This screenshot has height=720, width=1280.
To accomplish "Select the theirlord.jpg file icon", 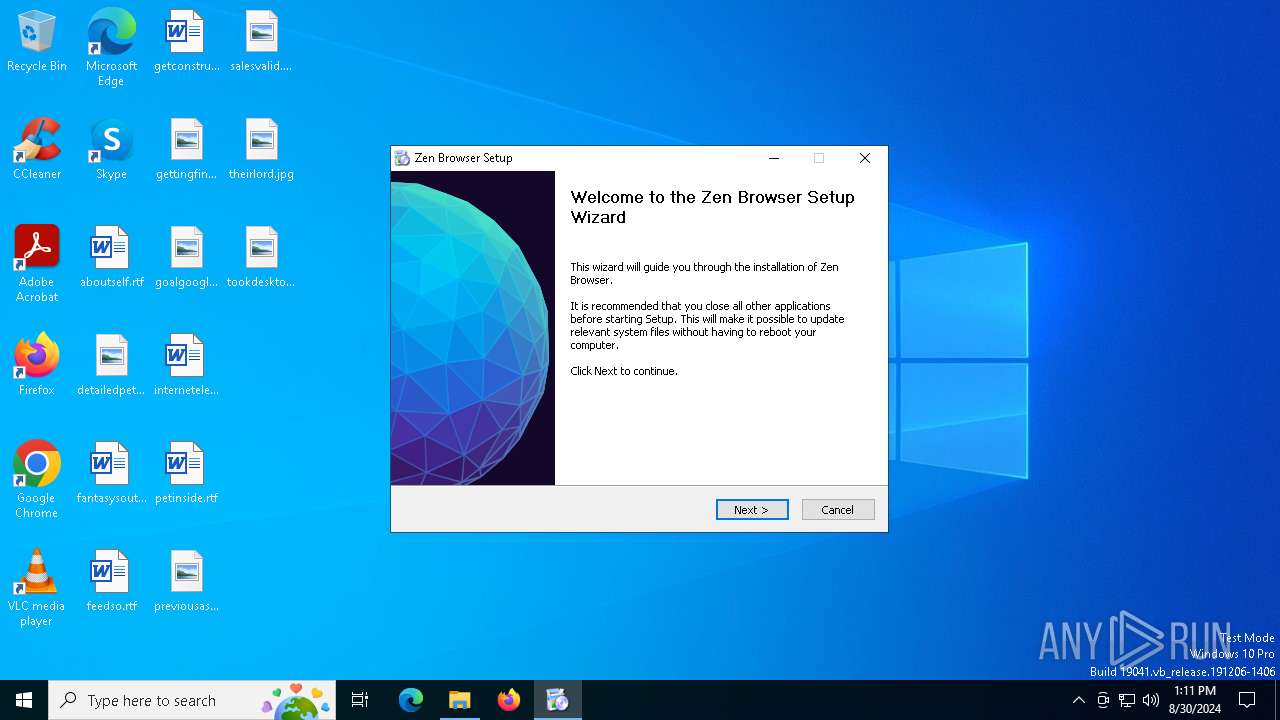I will 261,150.
